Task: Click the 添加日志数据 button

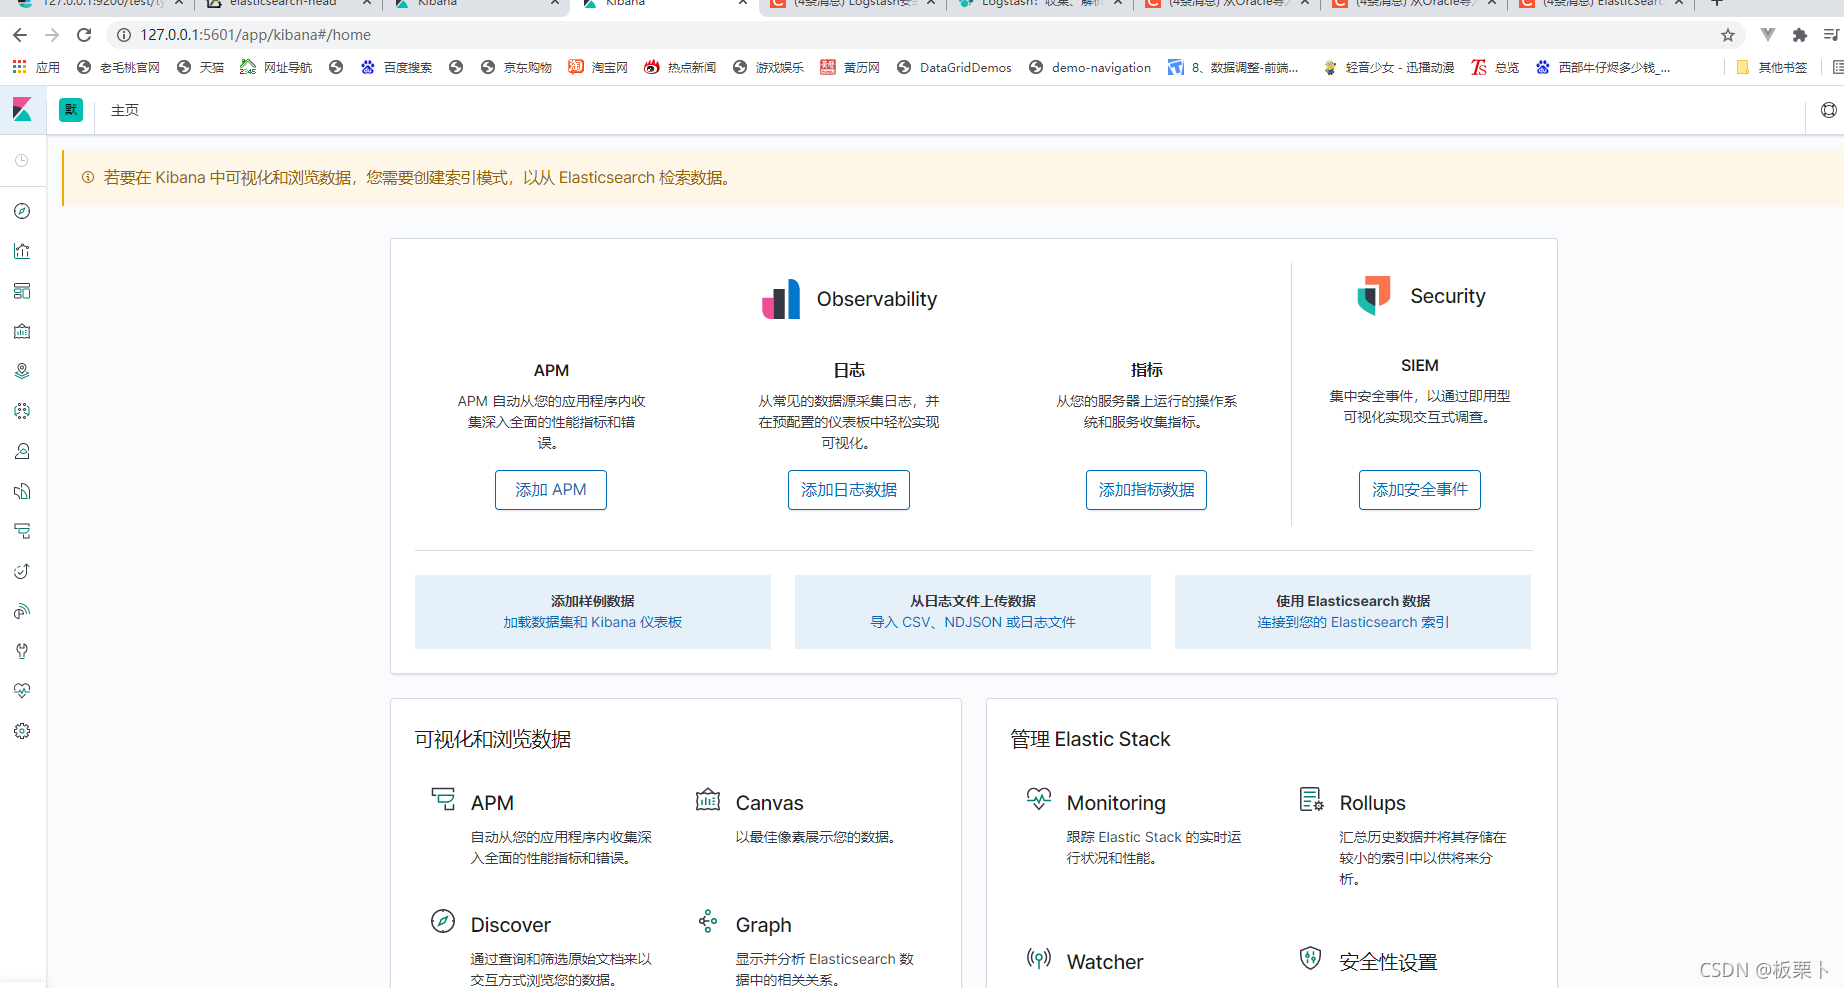Action: 849,490
